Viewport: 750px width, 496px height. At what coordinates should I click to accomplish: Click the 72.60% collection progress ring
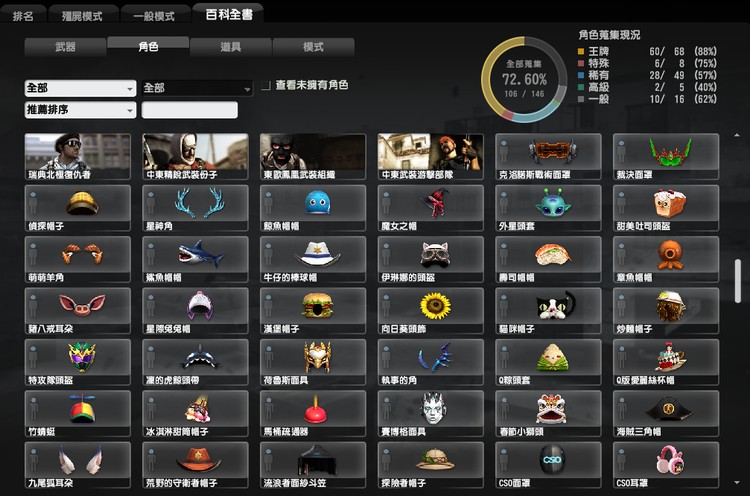[524, 79]
